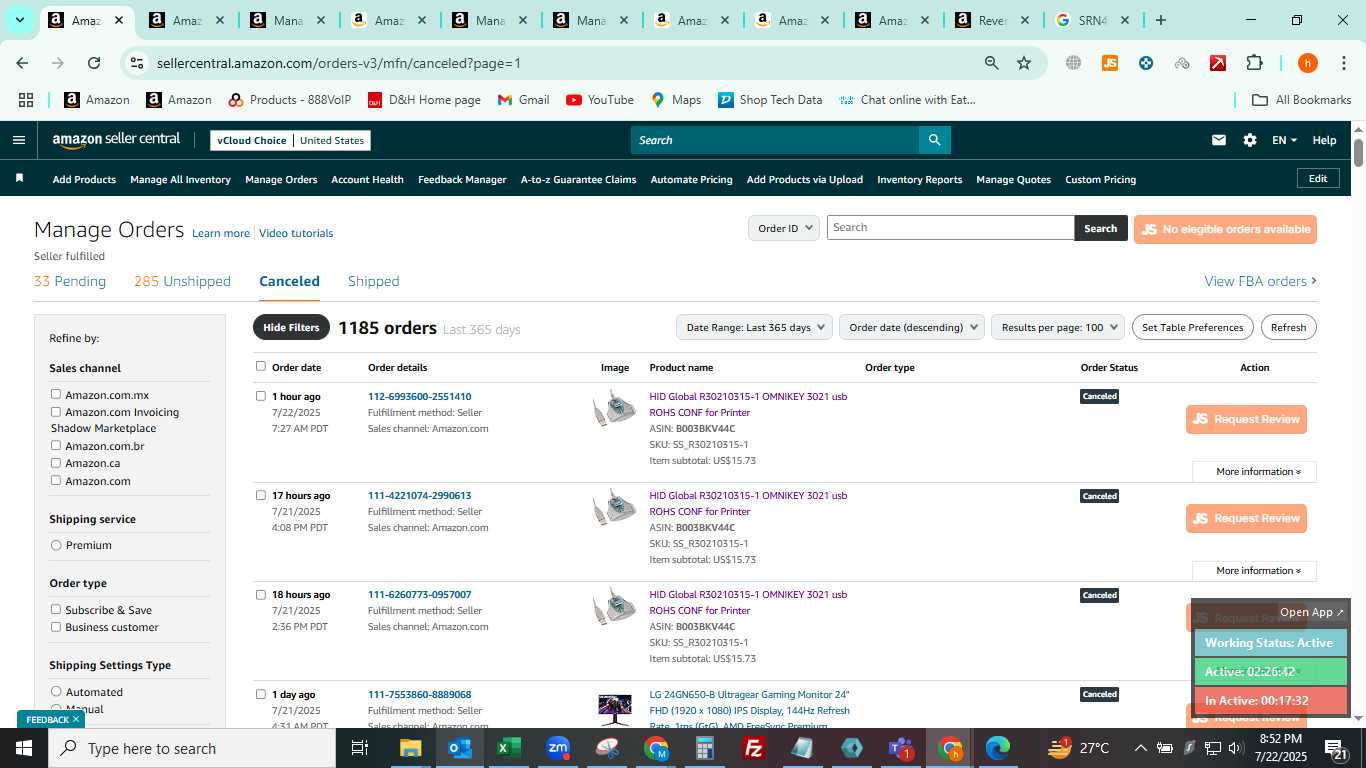Image resolution: width=1366 pixels, height=768 pixels.
Task: Check the Amazon.com Invoicing Shadow Marketplace filter
Action: 56,411
